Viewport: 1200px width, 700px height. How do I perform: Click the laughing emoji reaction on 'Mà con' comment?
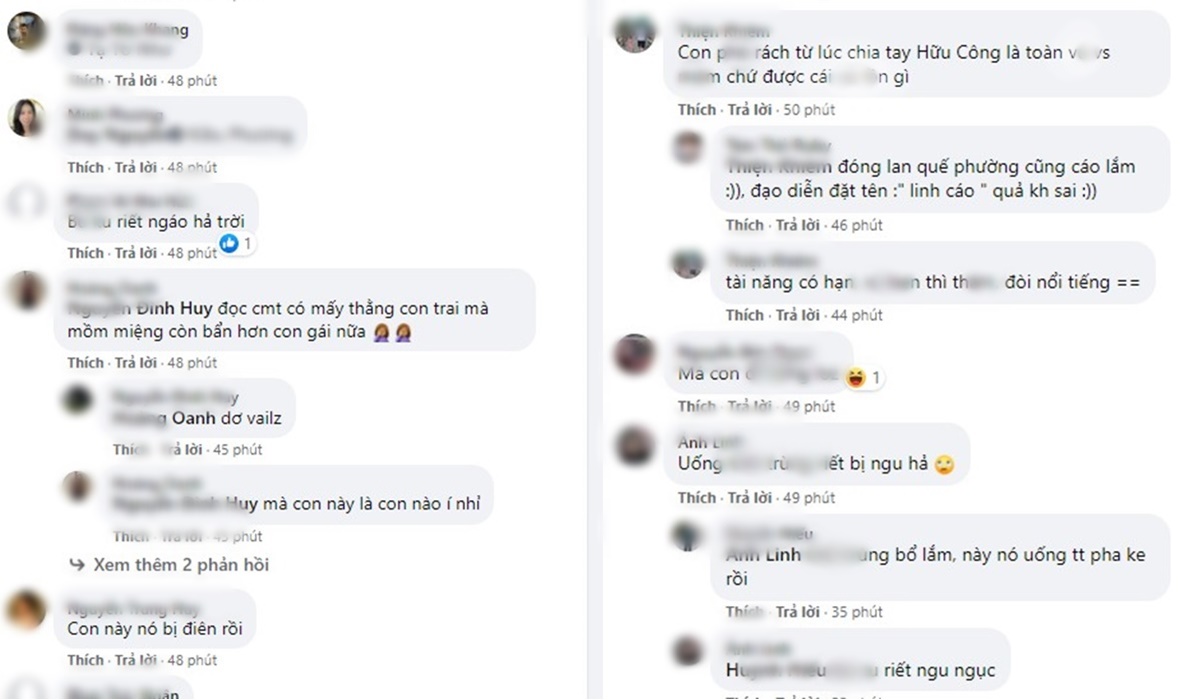tap(855, 378)
